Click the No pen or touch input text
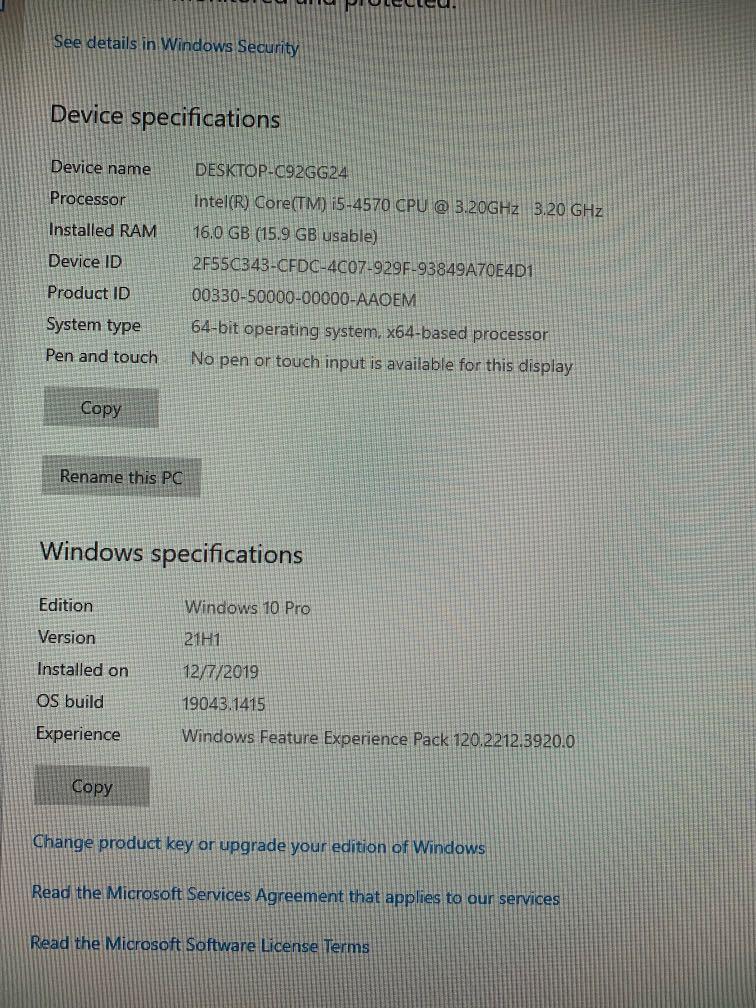The height and width of the screenshot is (1008, 756). pyautogui.click(x=381, y=363)
